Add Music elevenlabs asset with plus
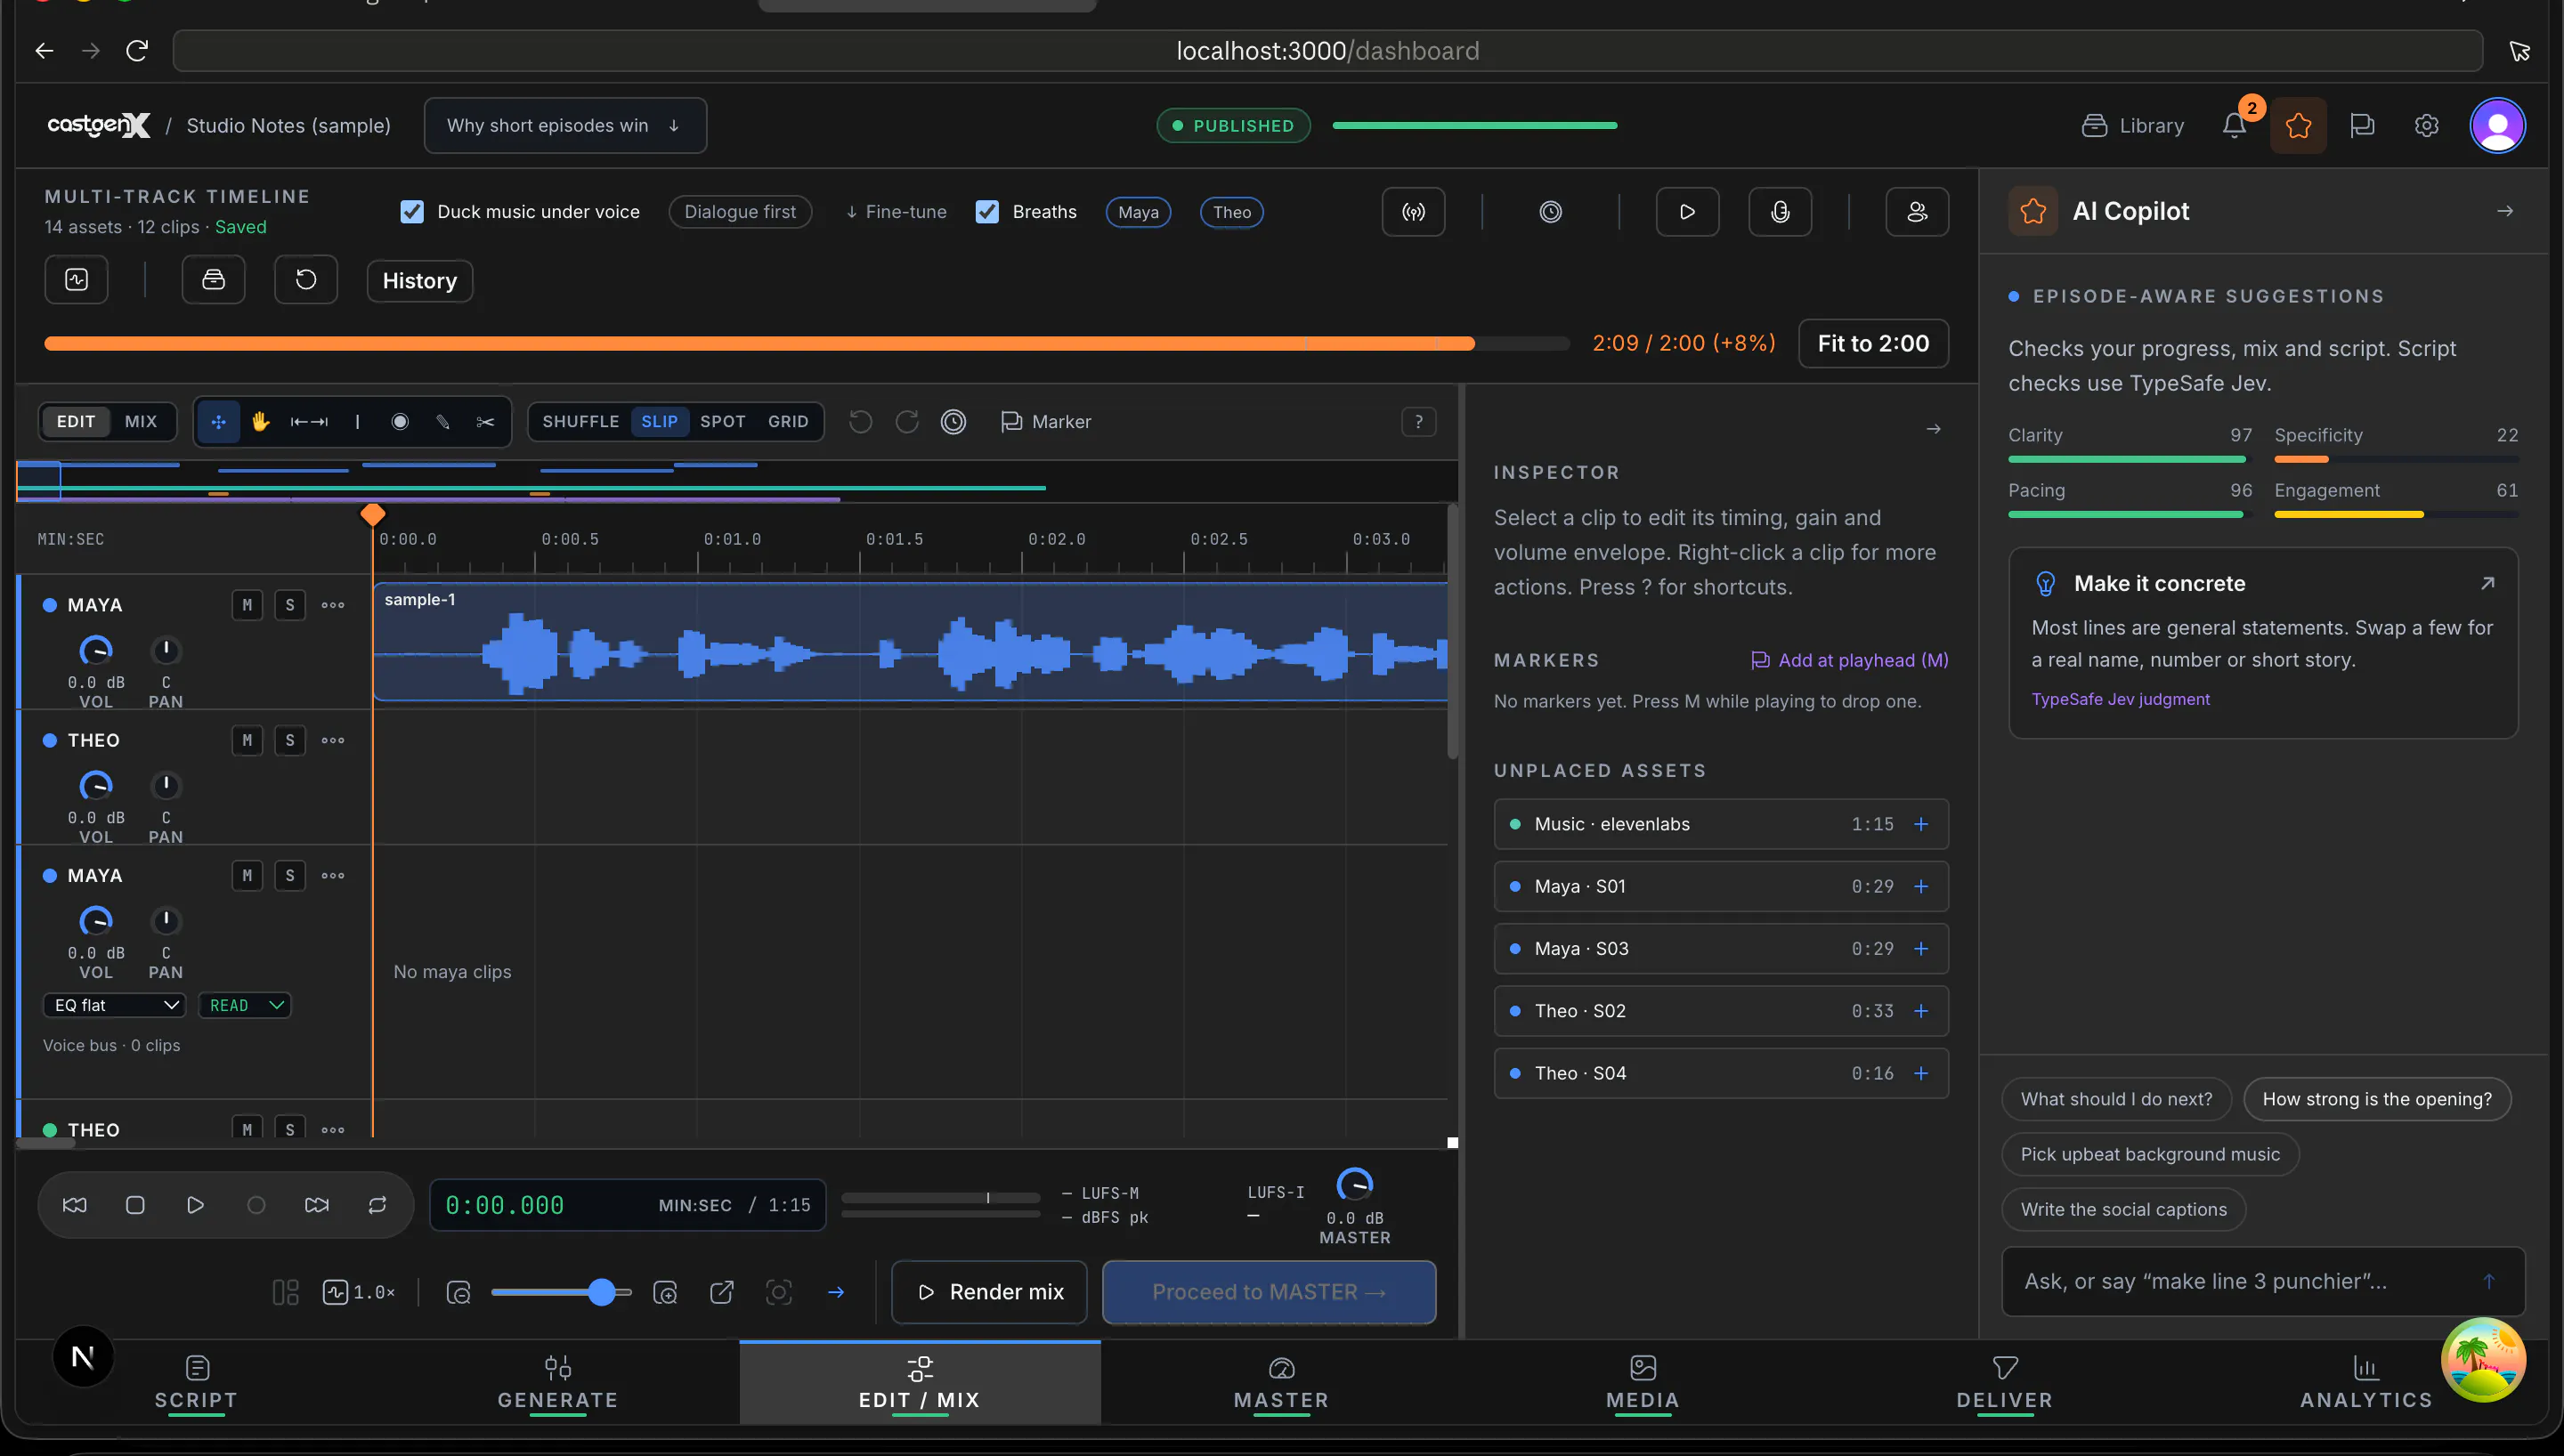The width and height of the screenshot is (2564, 1456). [1921, 824]
